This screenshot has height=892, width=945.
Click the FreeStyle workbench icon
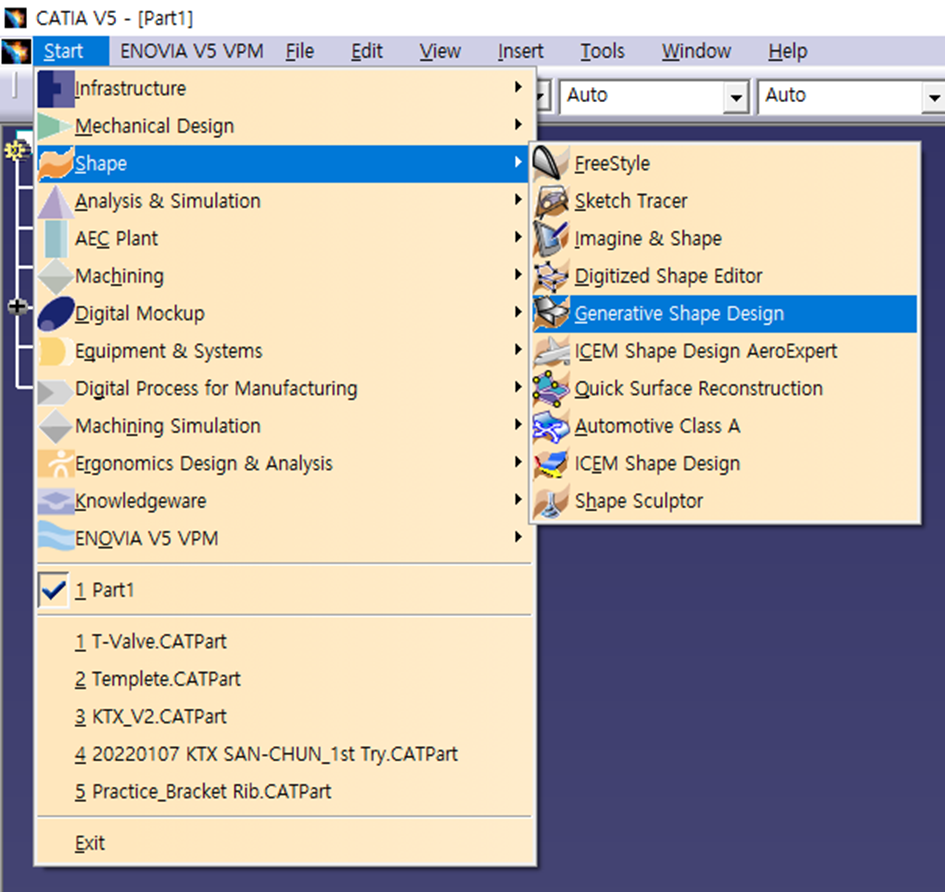(551, 163)
